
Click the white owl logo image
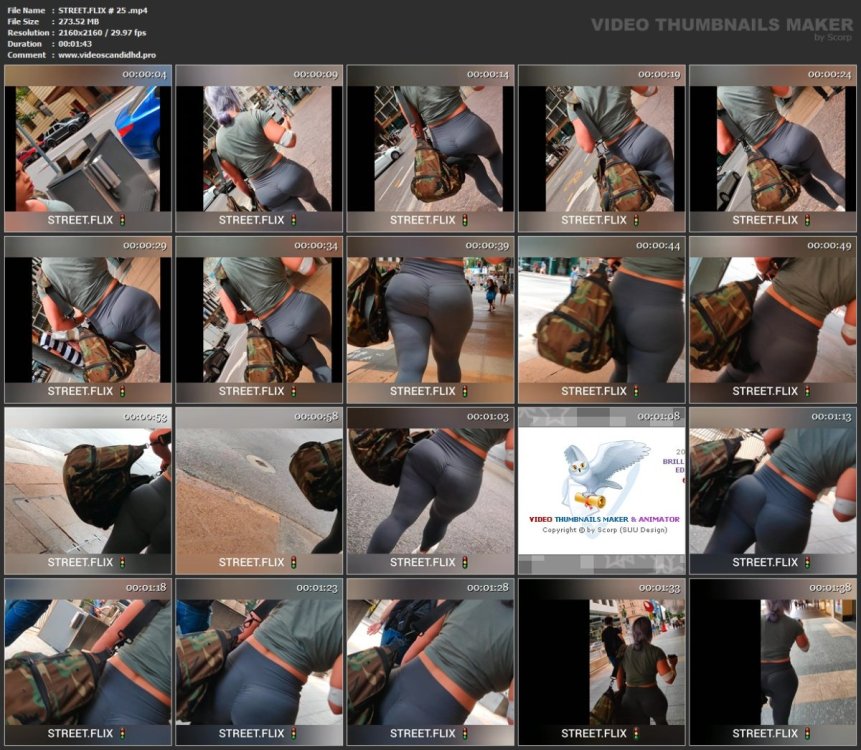coord(605,475)
